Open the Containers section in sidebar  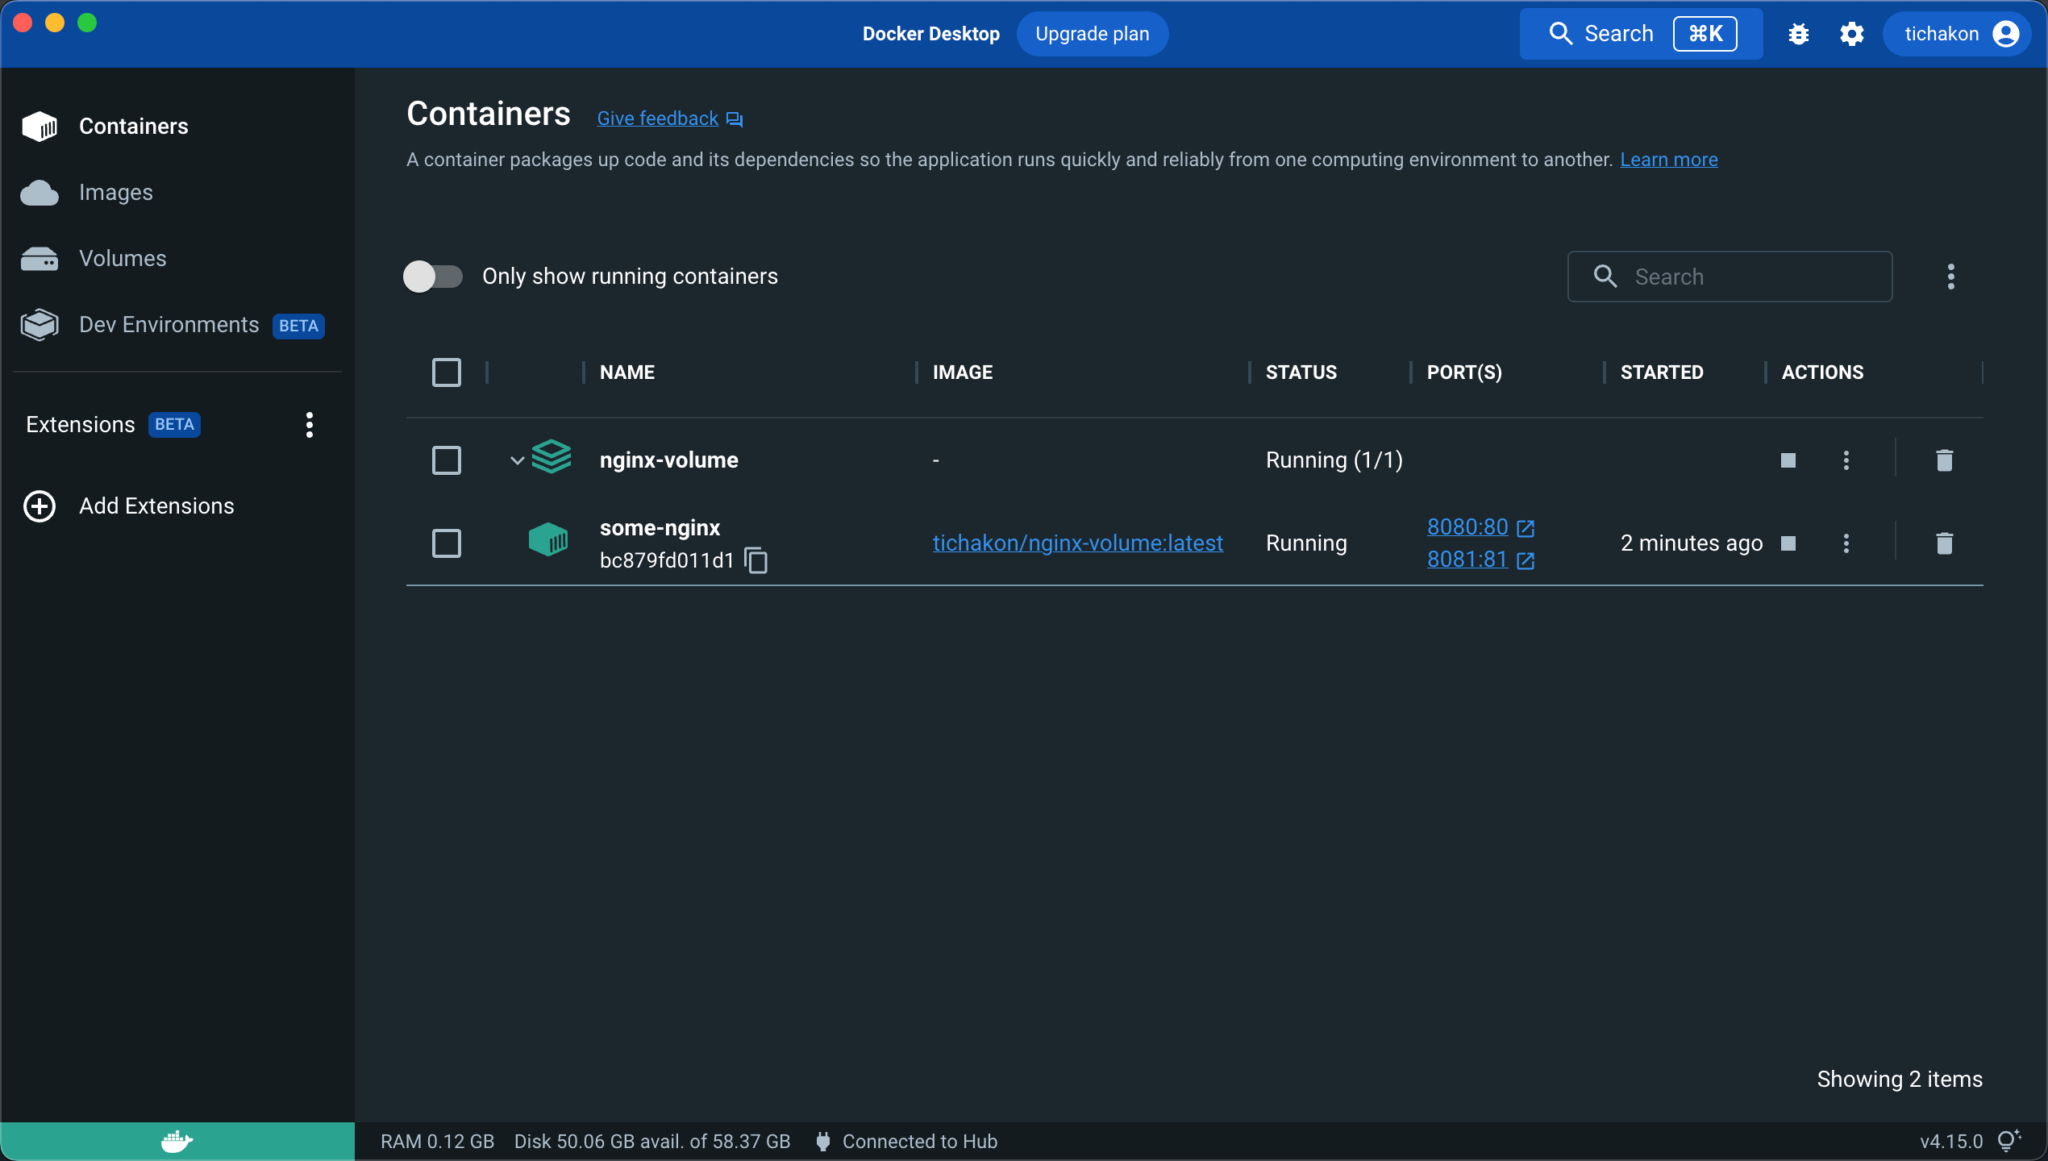click(x=133, y=126)
